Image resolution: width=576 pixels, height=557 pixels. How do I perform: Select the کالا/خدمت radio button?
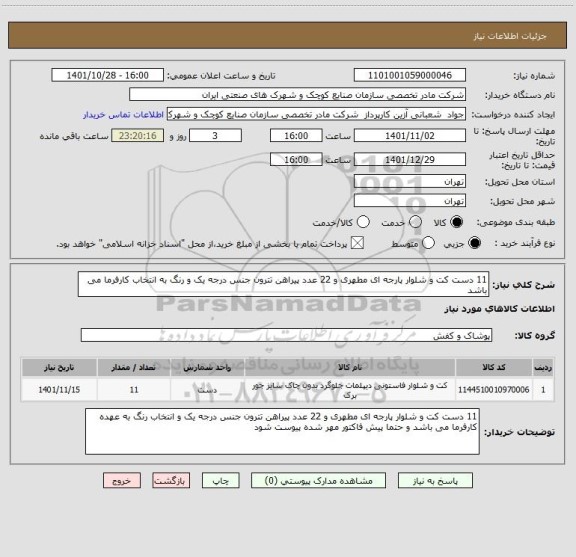[x=363, y=222]
